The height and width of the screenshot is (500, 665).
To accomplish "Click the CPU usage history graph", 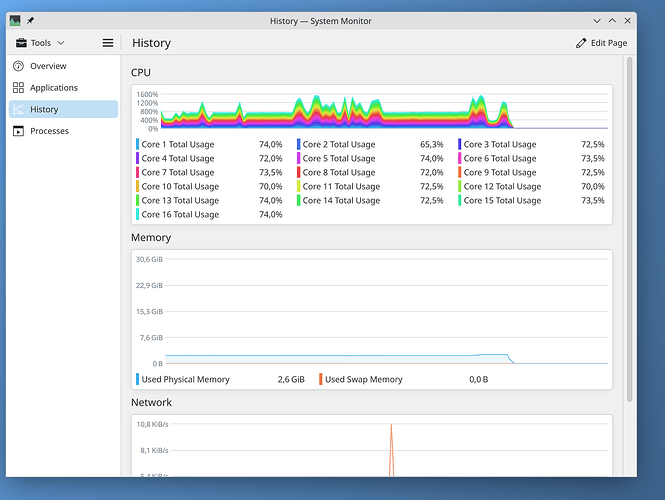I will tap(384, 111).
